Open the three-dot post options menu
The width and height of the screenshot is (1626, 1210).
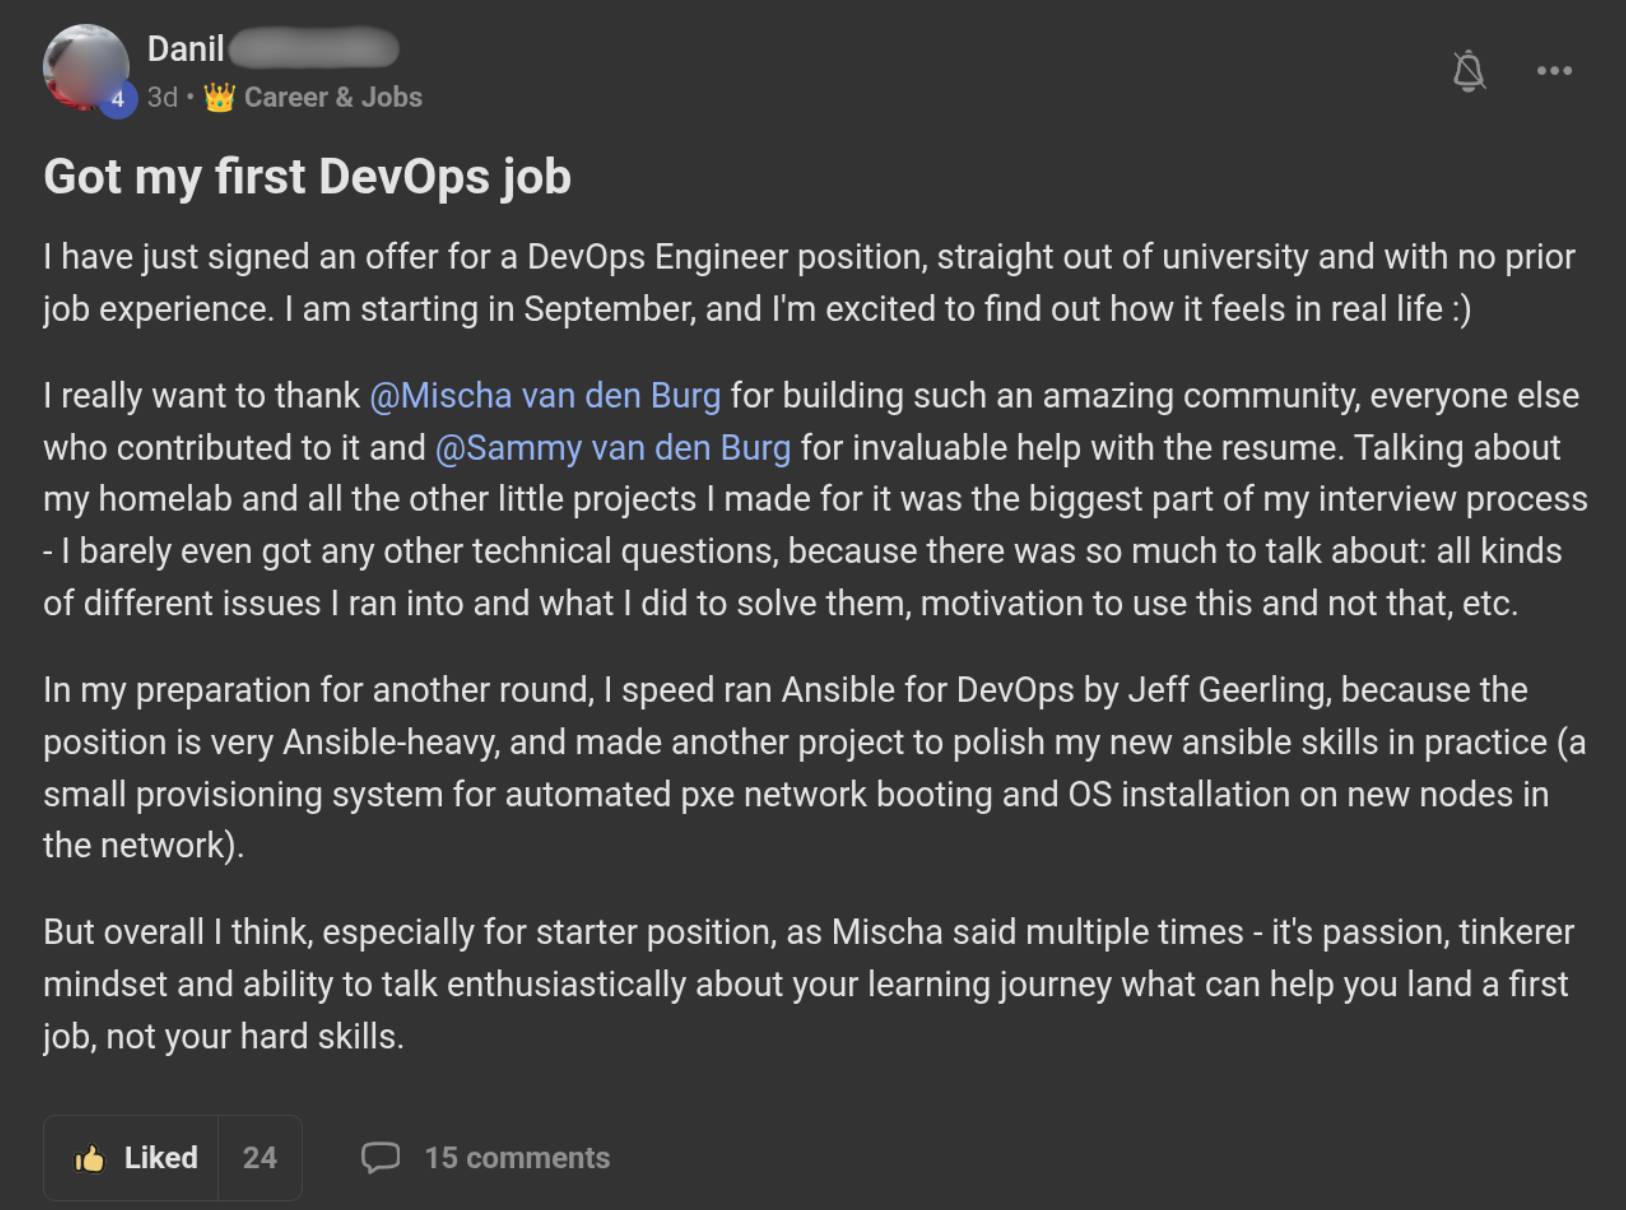[1554, 71]
